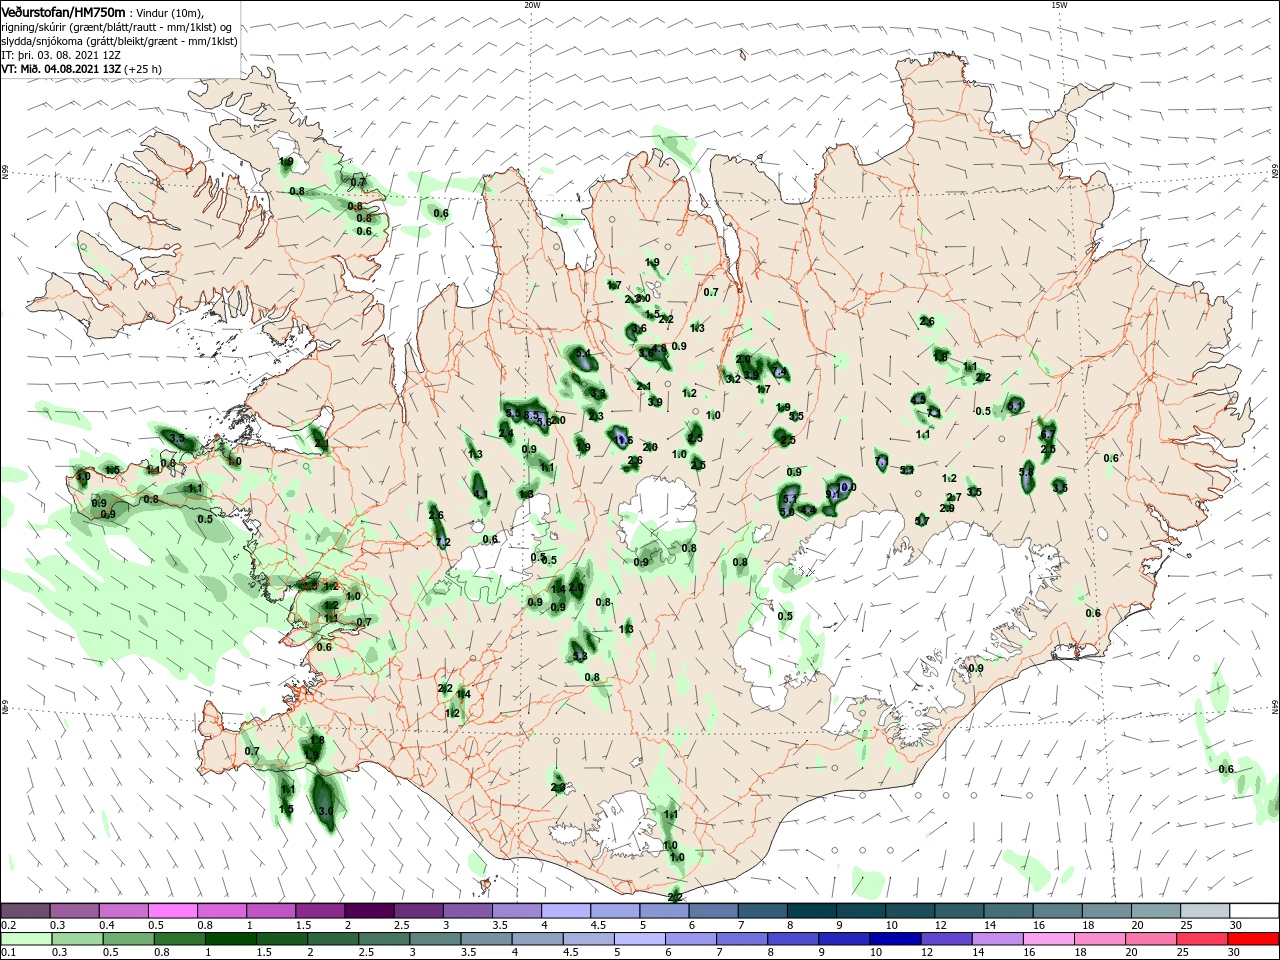Click the 'IT: þri. 03. 08. 2021 12Z' line
This screenshot has height=960, width=1280.
point(62,54)
